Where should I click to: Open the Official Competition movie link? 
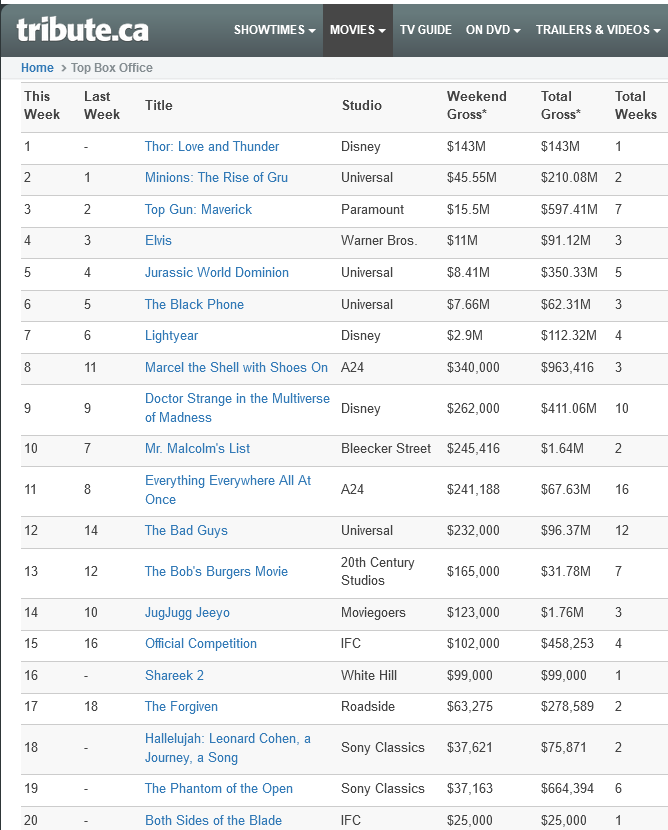tap(200, 644)
